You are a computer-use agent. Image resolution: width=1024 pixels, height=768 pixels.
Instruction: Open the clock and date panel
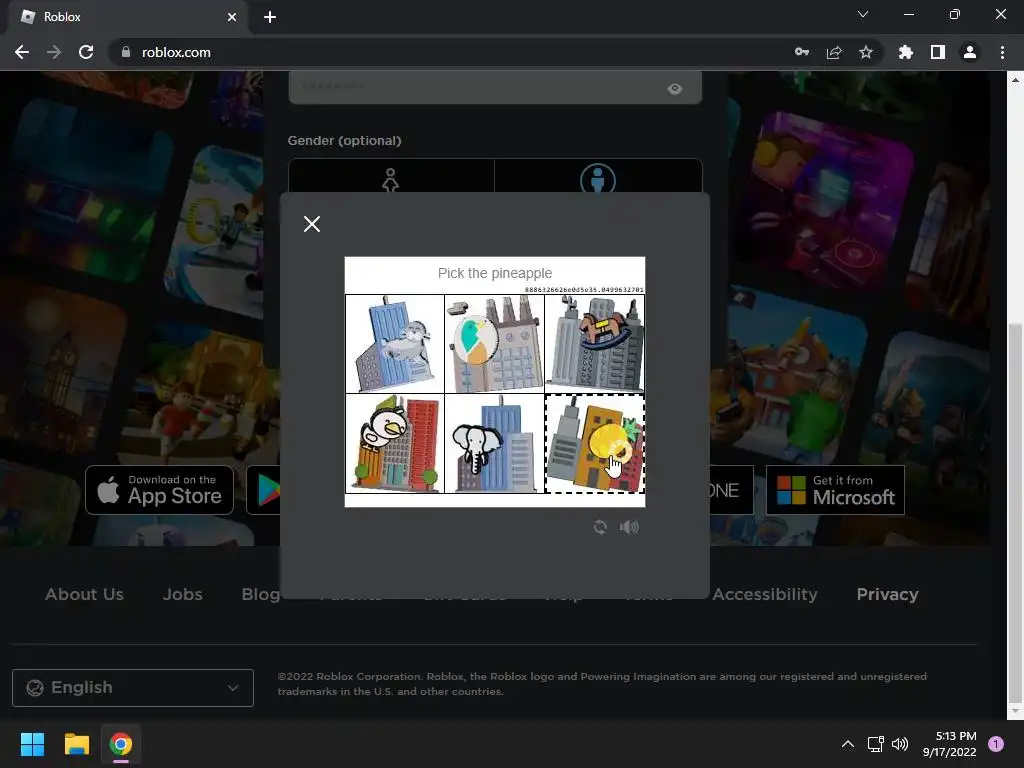(x=950, y=744)
